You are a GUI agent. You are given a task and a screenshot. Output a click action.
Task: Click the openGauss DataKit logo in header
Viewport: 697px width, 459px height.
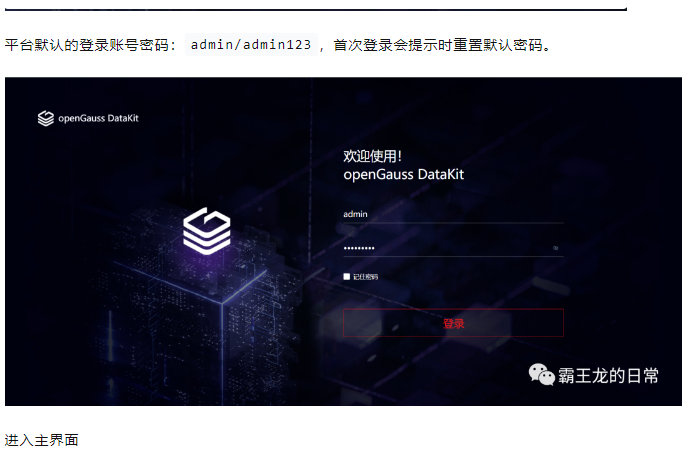click(x=88, y=118)
